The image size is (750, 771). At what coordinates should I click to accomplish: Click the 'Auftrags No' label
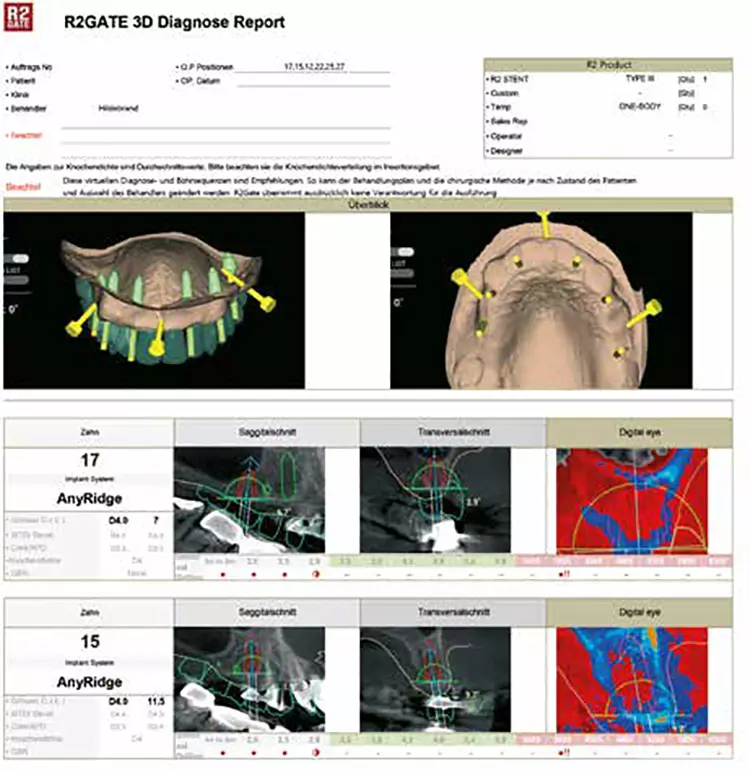31,67
